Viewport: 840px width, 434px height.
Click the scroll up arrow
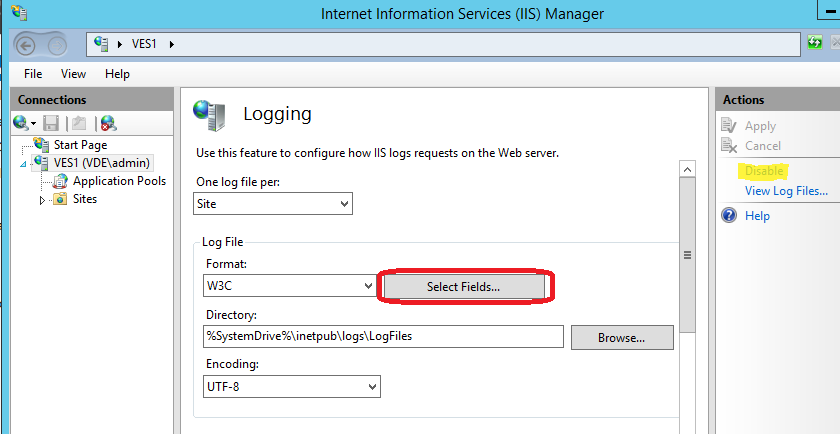click(687, 169)
